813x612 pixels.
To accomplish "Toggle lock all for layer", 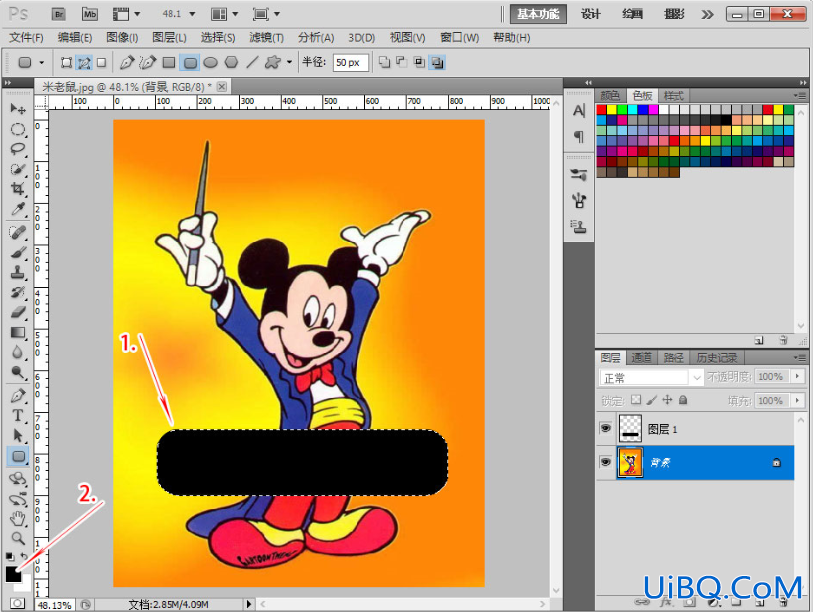I will [x=683, y=400].
